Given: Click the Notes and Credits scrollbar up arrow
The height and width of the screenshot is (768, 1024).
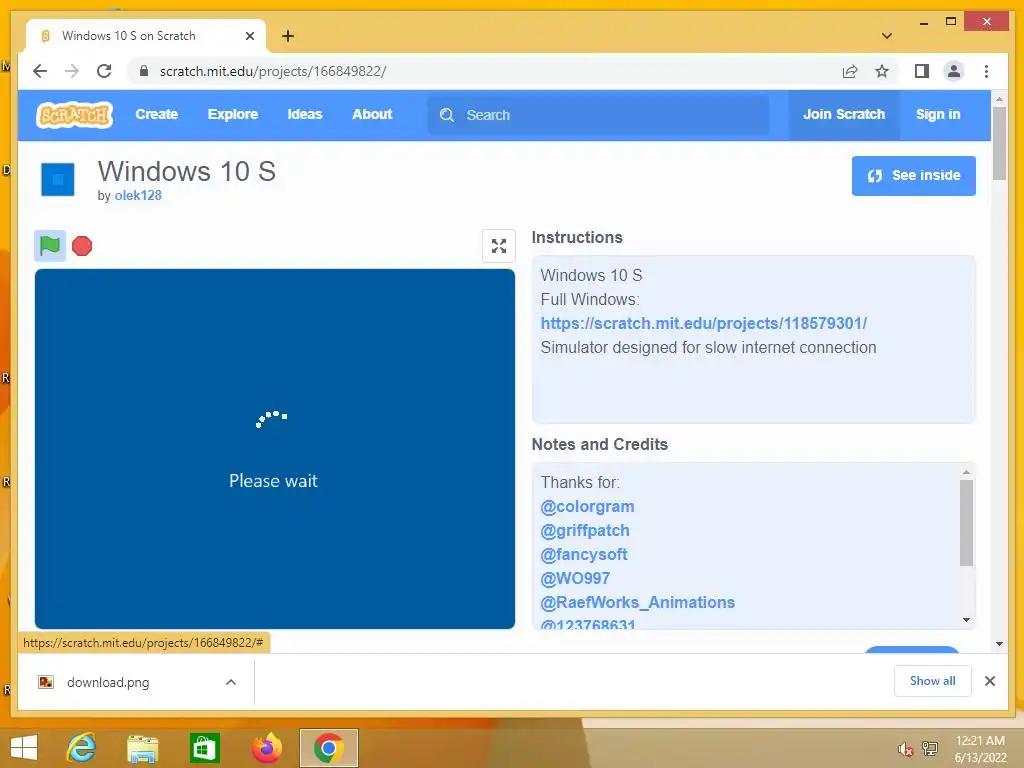Looking at the screenshot, I should pyautogui.click(x=967, y=472).
